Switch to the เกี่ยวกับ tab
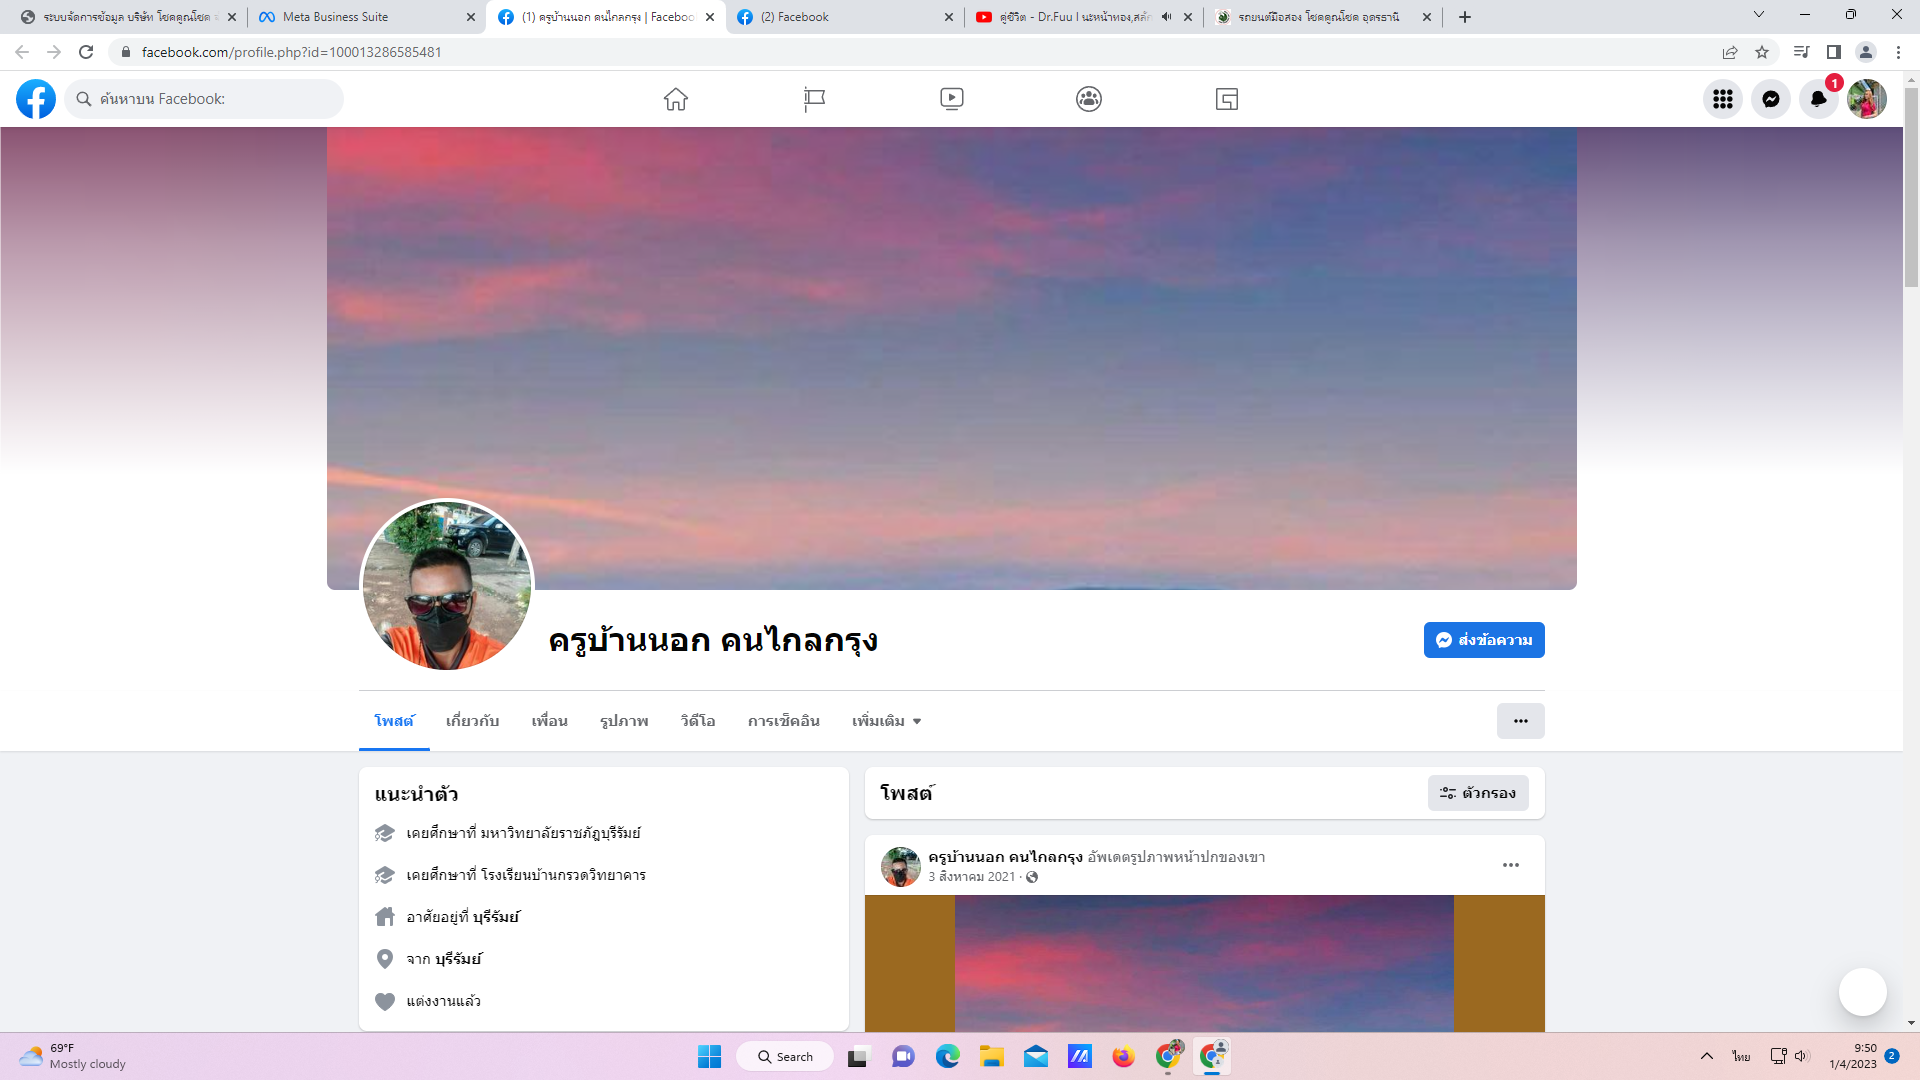Image resolution: width=1920 pixels, height=1080 pixels. pyautogui.click(x=472, y=721)
